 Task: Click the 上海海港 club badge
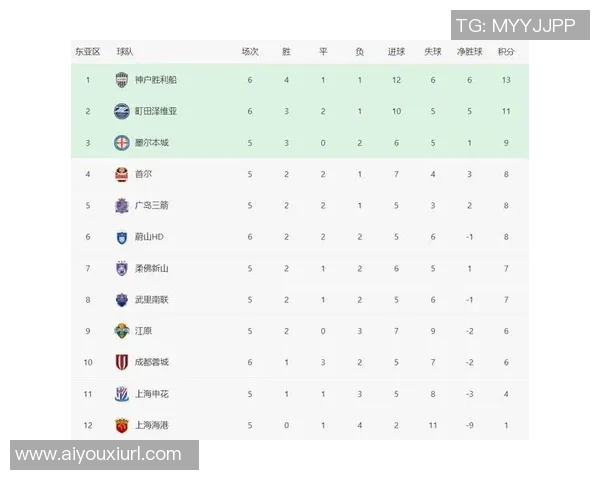[x=121, y=425]
